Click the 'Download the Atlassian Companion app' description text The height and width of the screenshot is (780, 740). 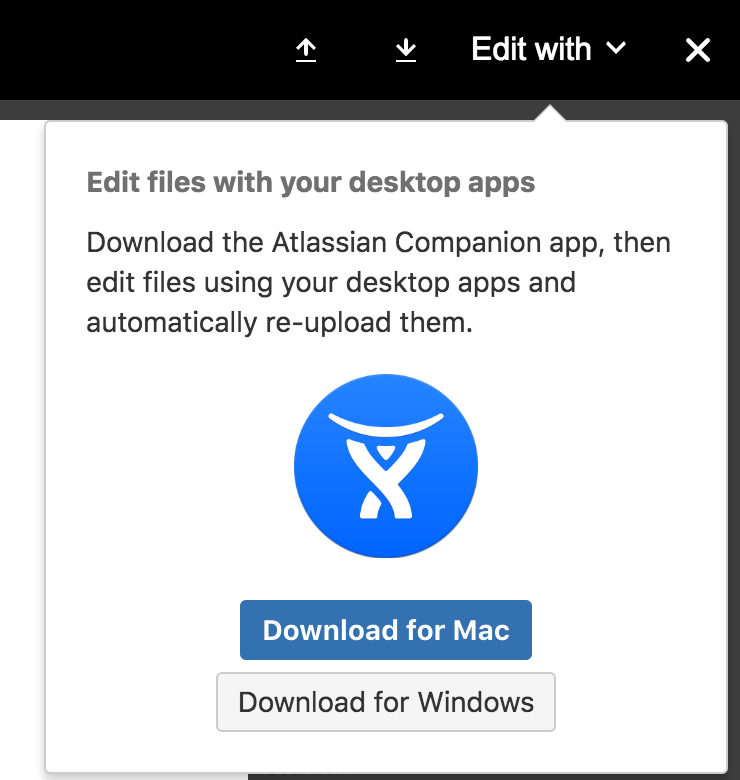click(x=378, y=282)
